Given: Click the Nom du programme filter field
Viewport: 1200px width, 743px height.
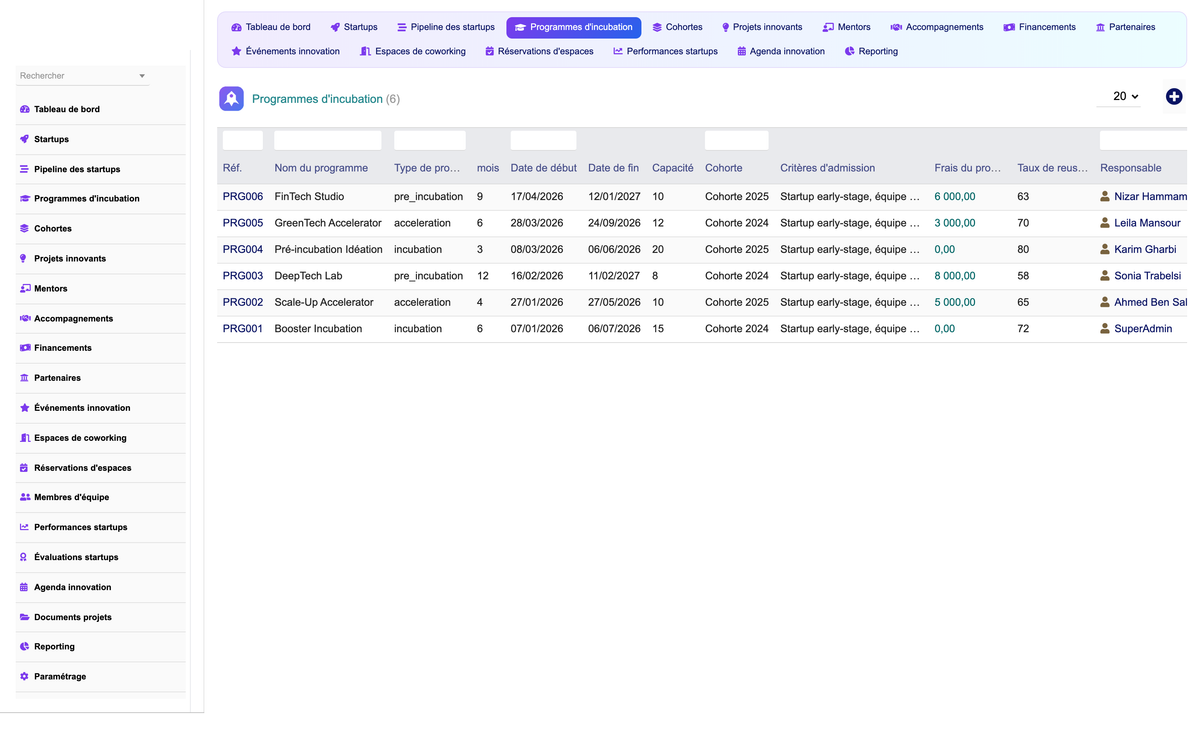Looking at the screenshot, I should tap(328, 140).
